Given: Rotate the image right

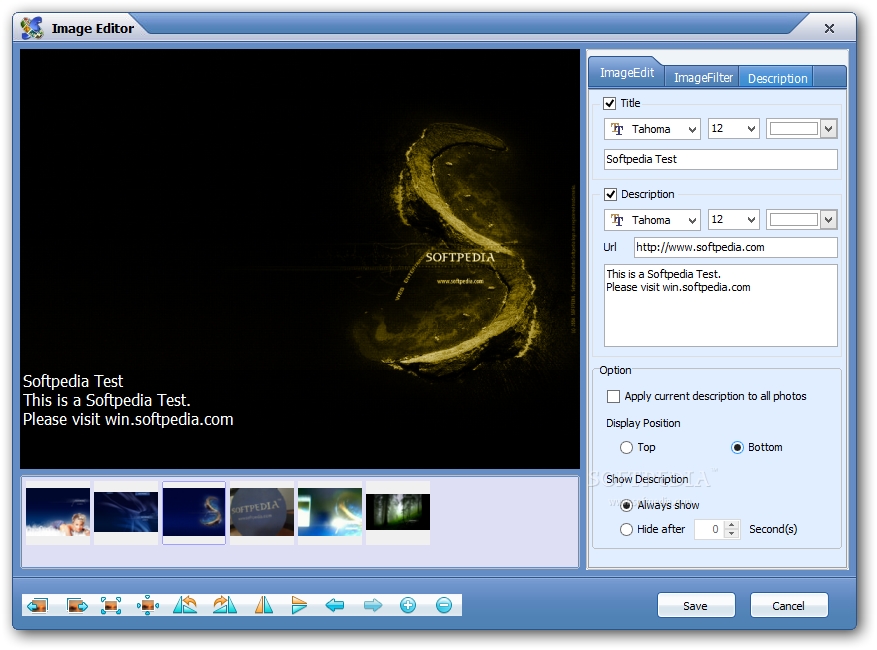Looking at the screenshot, I should click(225, 605).
